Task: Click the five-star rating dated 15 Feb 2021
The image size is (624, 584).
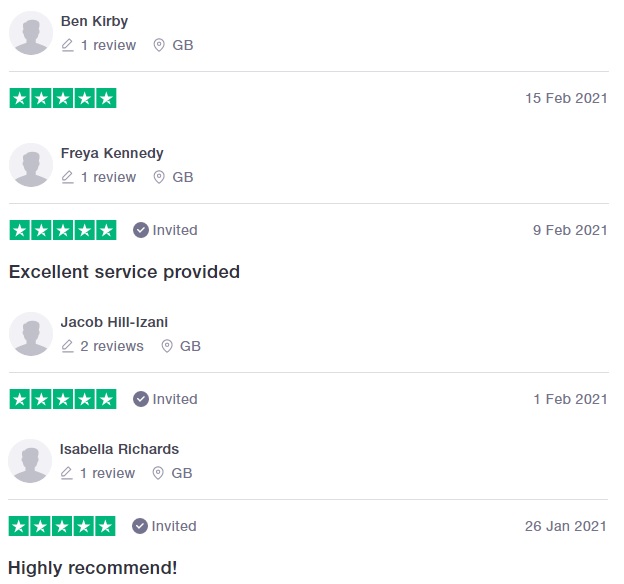Action: [63, 98]
